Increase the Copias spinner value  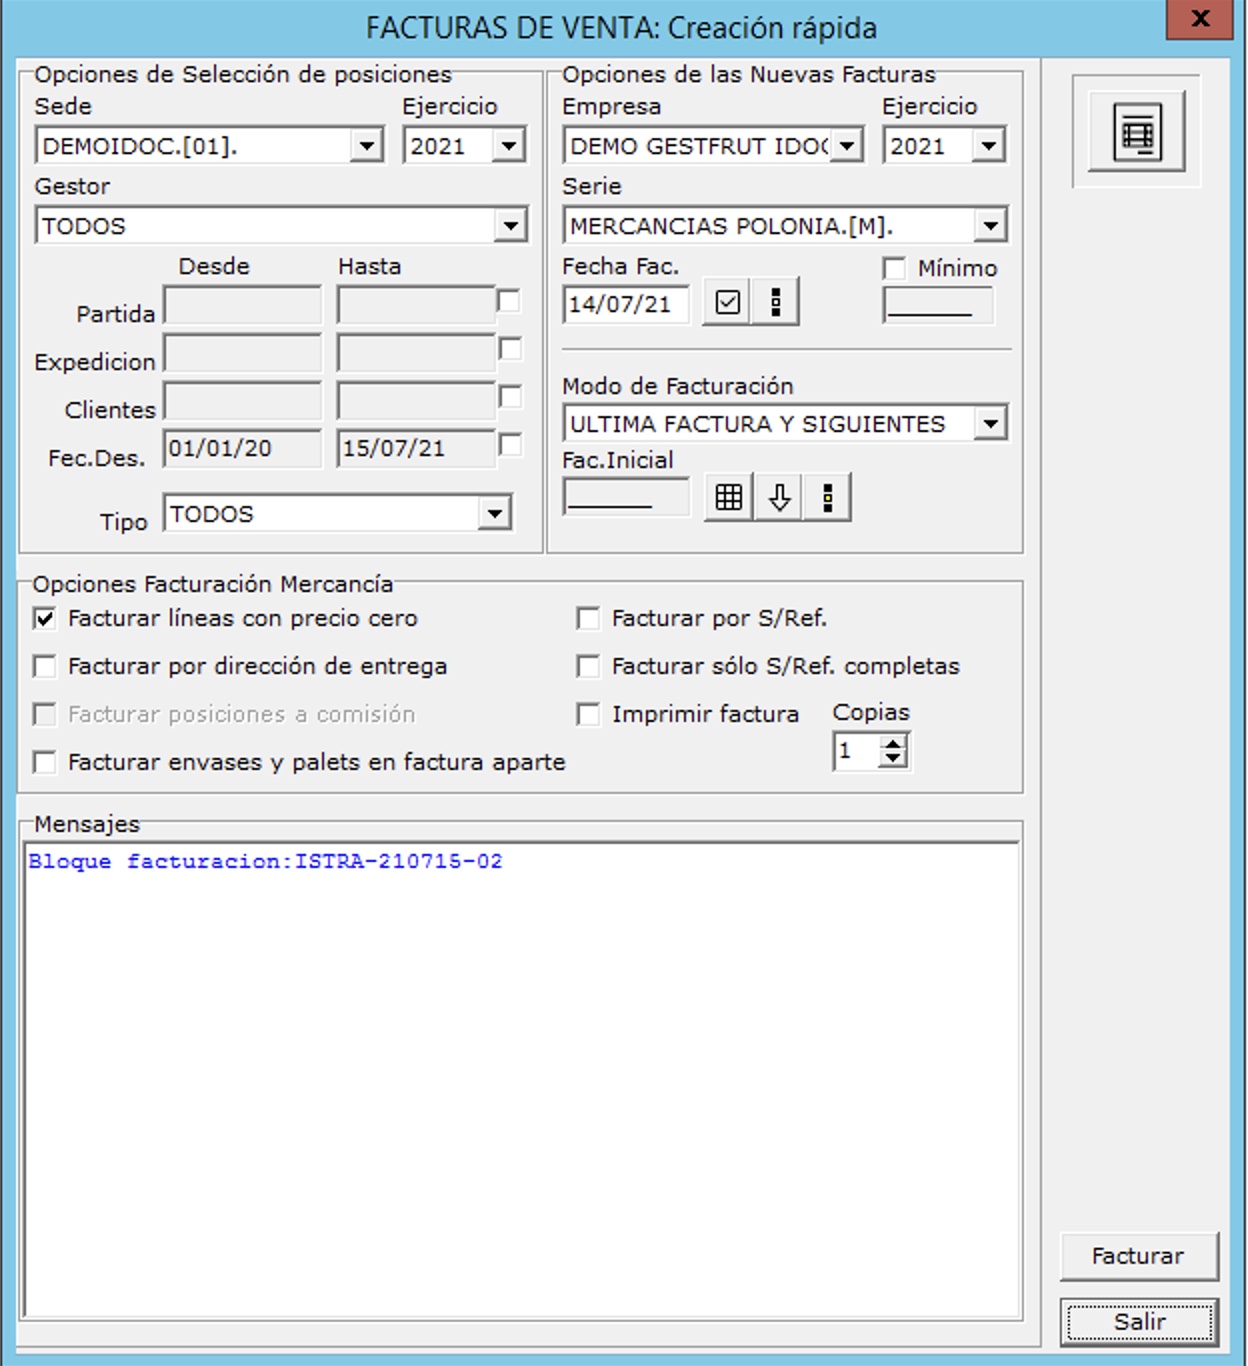893,742
